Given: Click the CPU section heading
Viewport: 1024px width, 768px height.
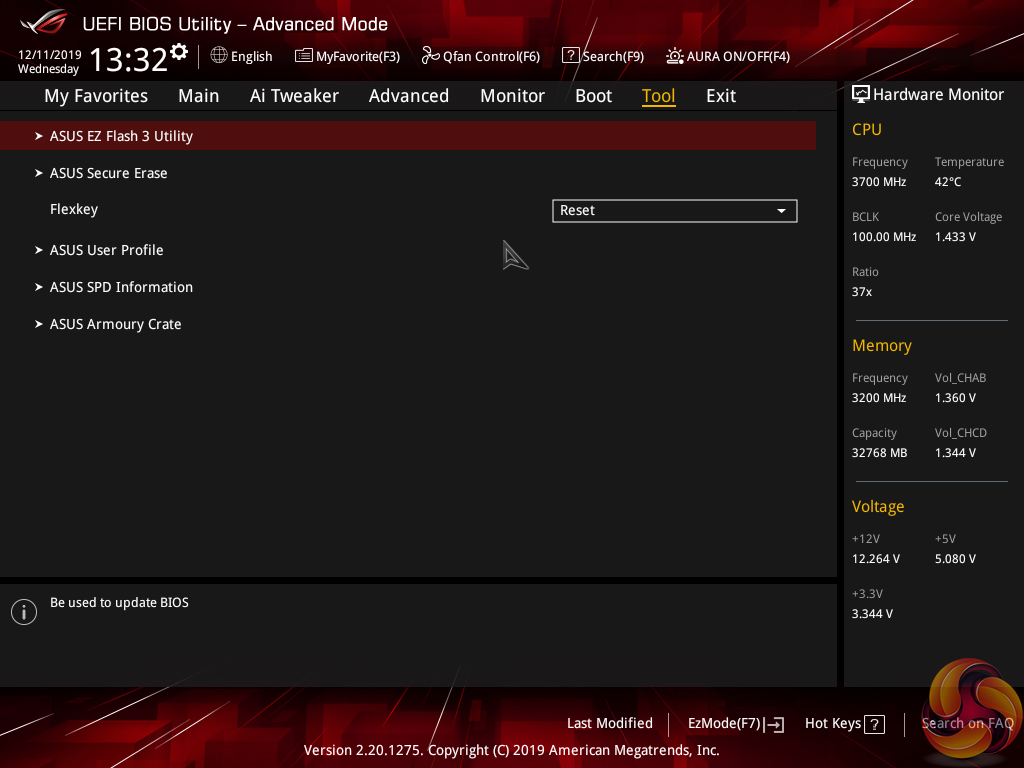Looking at the screenshot, I should tap(867, 129).
